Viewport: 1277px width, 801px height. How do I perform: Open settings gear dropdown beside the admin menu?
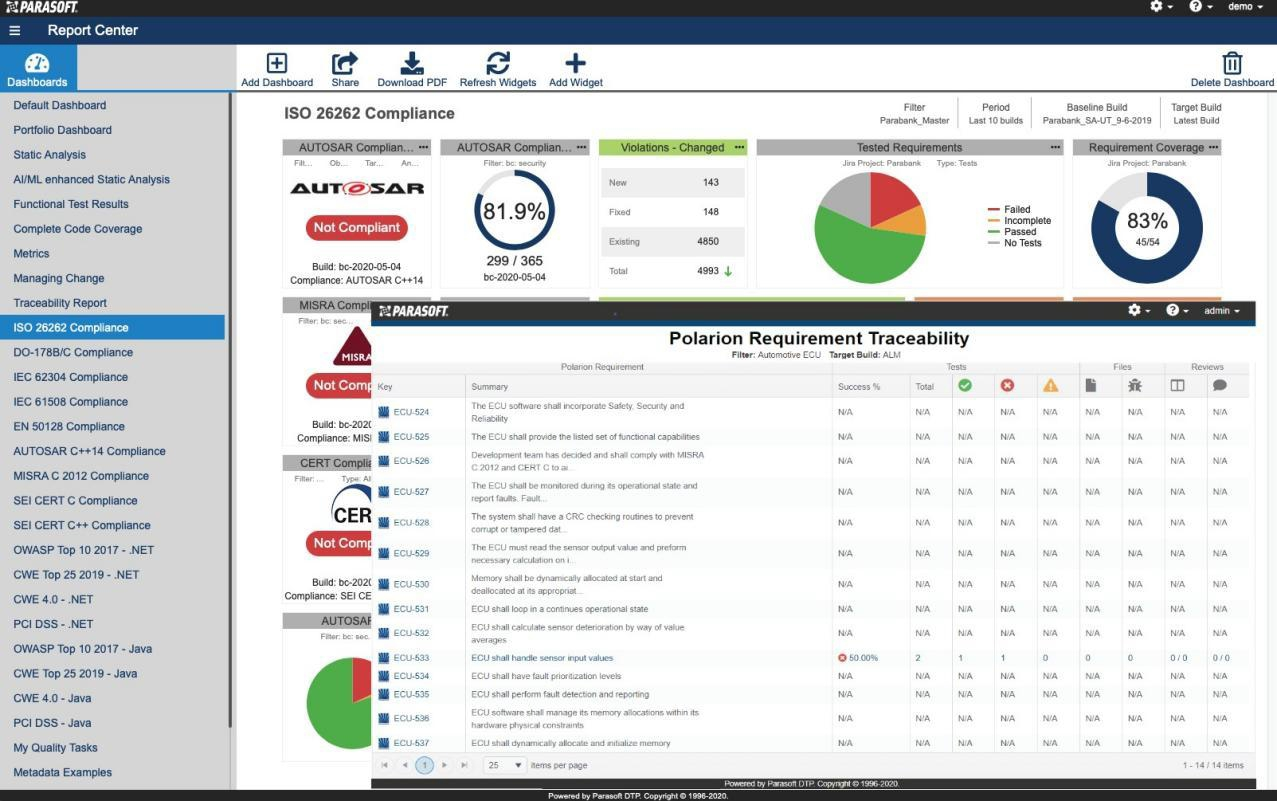[1139, 311]
